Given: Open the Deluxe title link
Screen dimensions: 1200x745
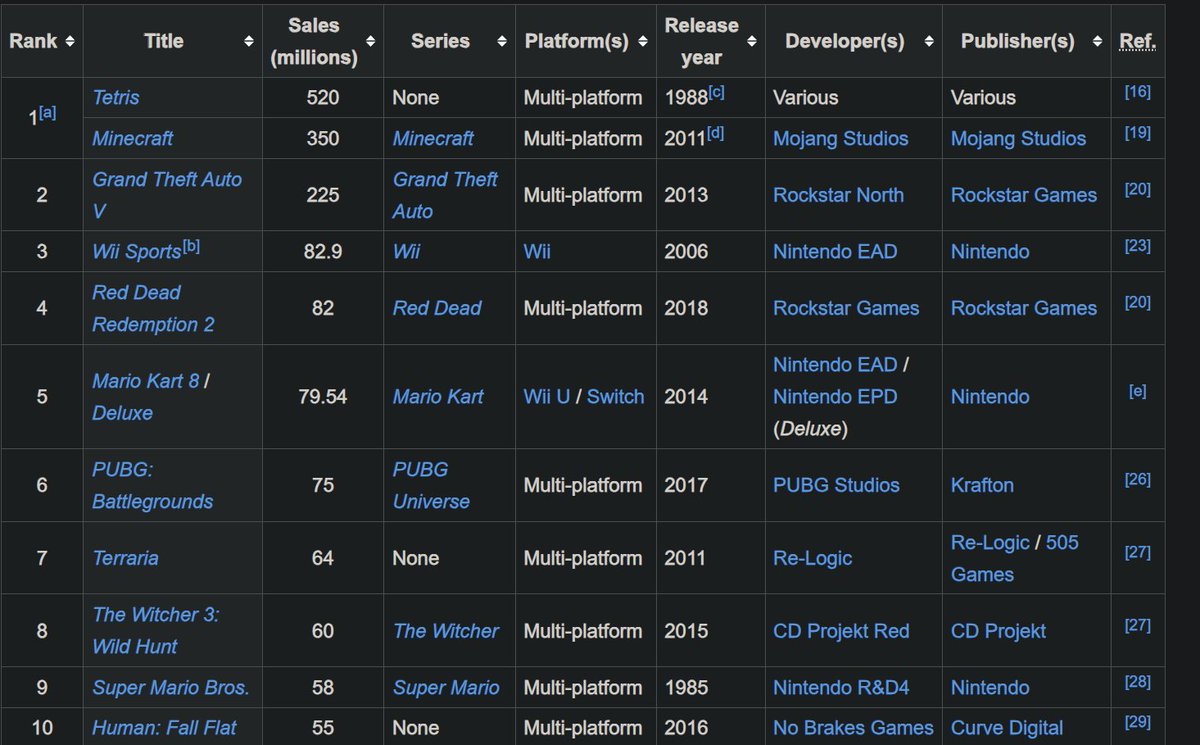Looking at the screenshot, I should (122, 413).
